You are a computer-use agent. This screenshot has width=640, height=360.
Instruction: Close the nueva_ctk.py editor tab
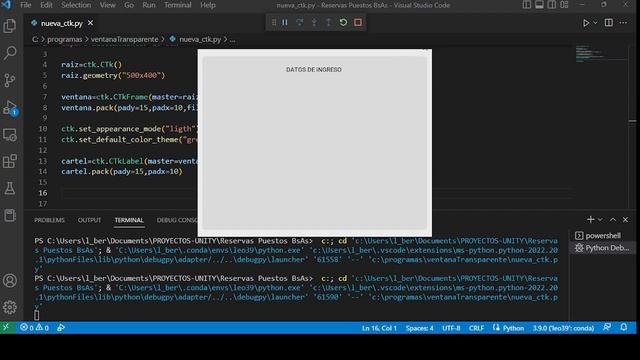pos(90,23)
